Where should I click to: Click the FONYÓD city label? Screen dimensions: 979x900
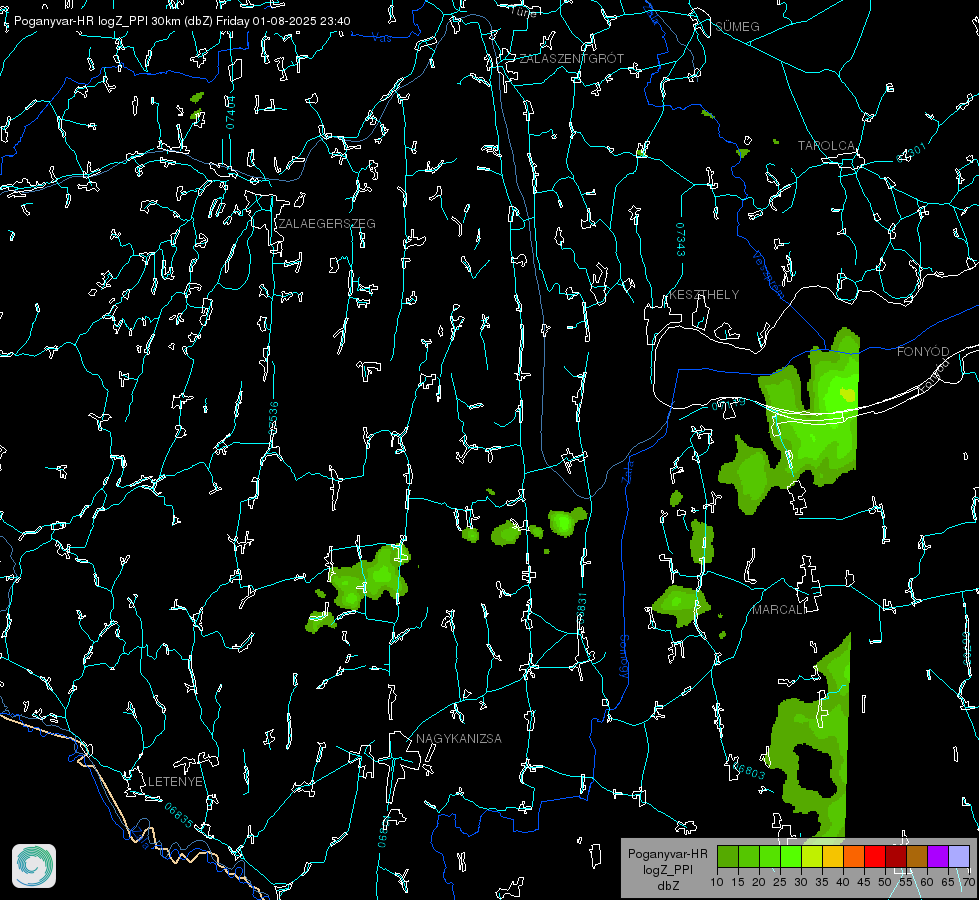pyautogui.click(x=923, y=352)
